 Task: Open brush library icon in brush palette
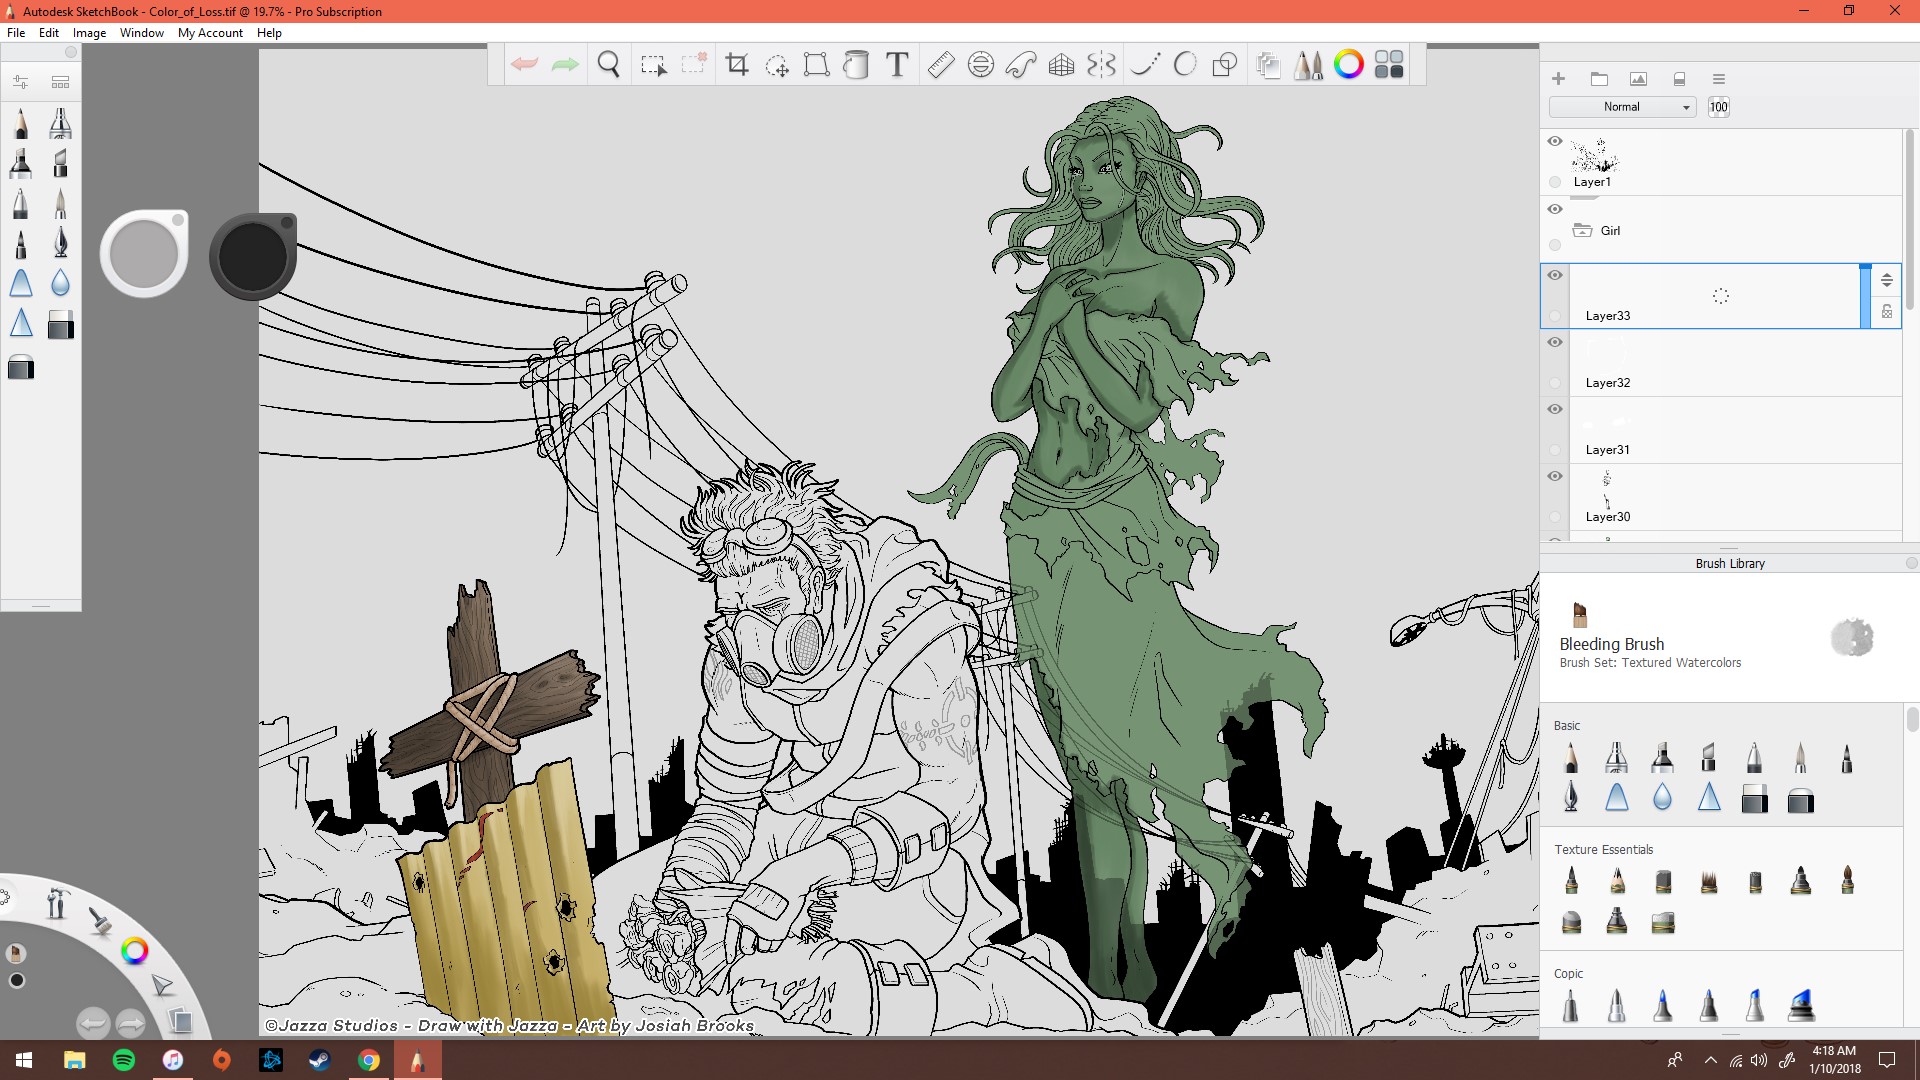click(x=60, y=82)
